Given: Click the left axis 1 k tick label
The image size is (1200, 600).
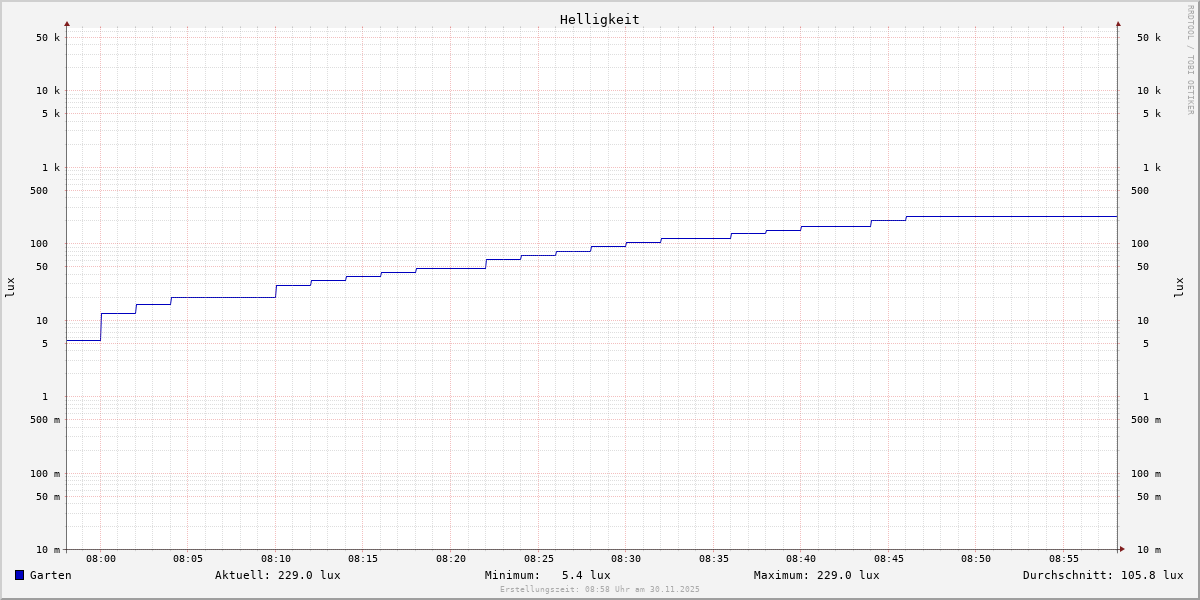Looking at the screenshot, I should pyautogui.click(x=50, y=168).
